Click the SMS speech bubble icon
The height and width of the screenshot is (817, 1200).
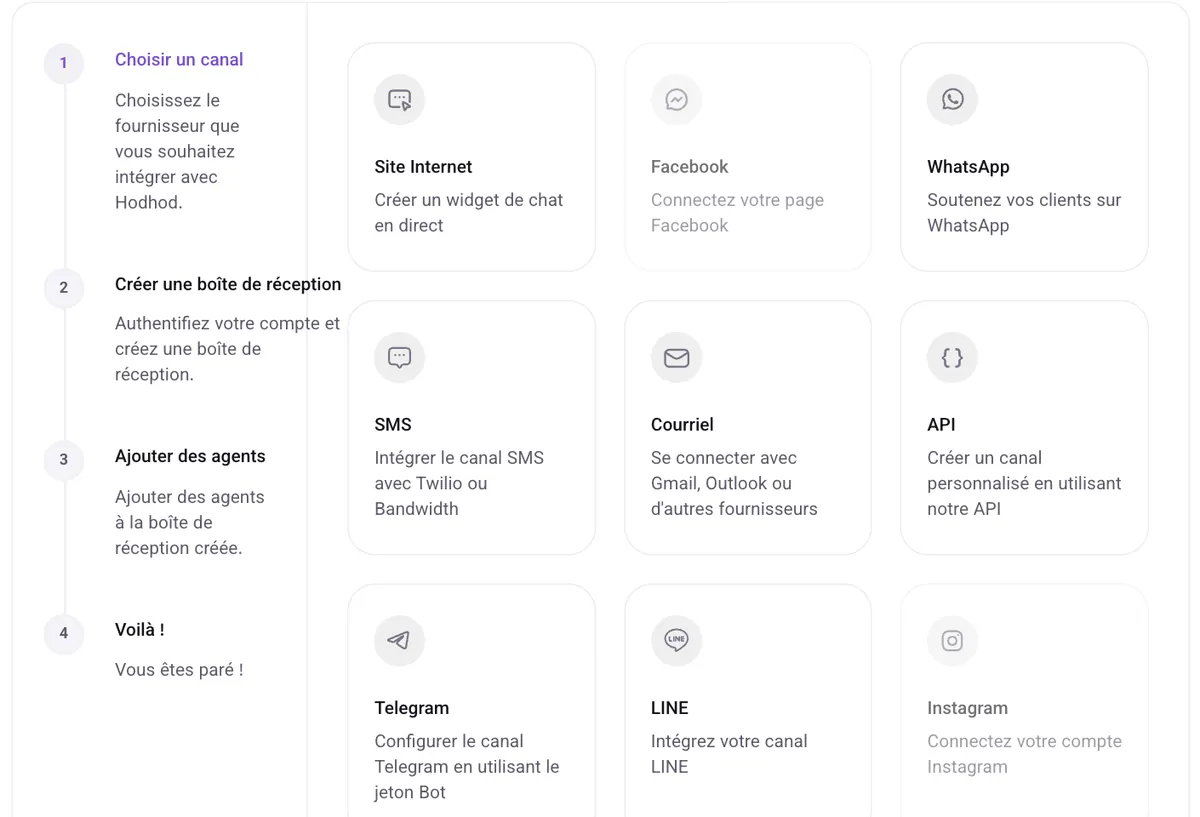pos(400,357)
